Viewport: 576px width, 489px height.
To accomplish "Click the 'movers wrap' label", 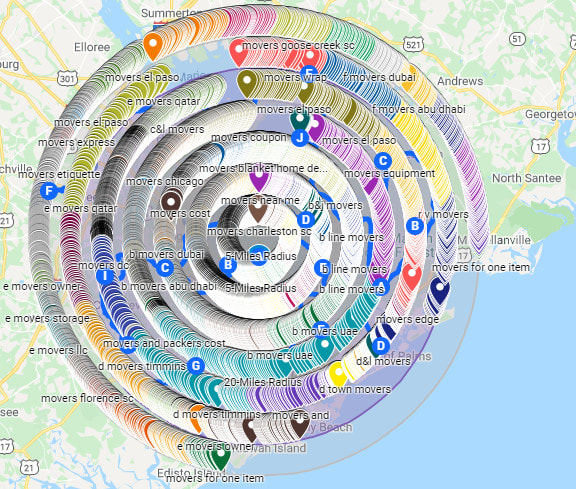I will click(295, 78).
